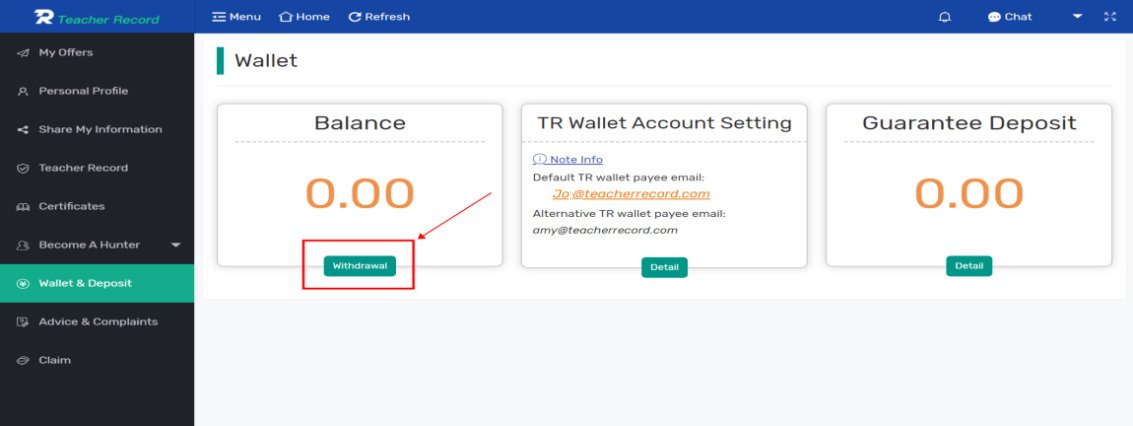Click Refresh in the top bar
This screenshot has height=426, width=1133.
pyautogui.click(x=379, y=17)
